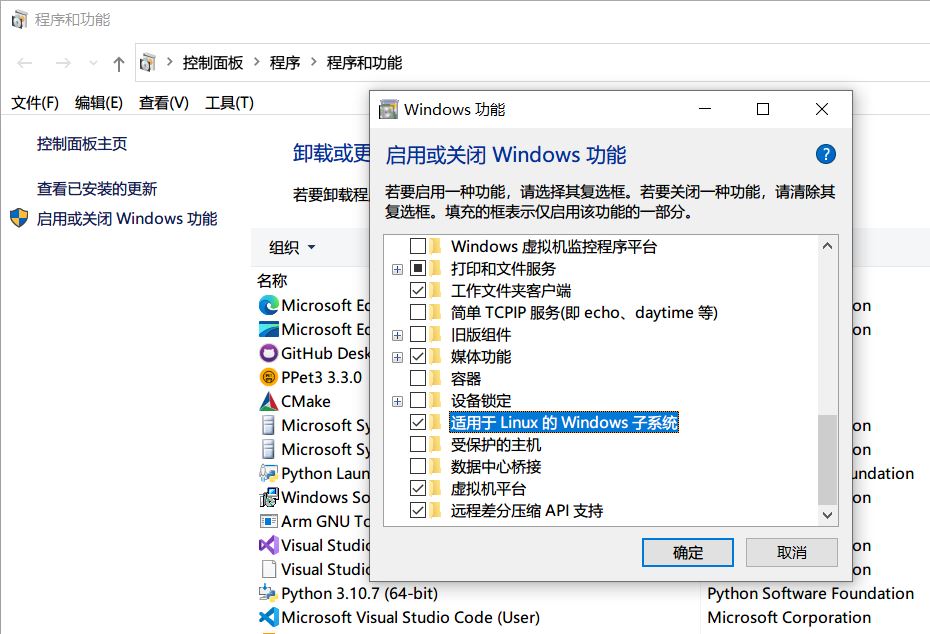Expand the 打印和文件服务 tree node
Image resolution: width=930 pixels, height=634 pixels.
click(397, 269)
